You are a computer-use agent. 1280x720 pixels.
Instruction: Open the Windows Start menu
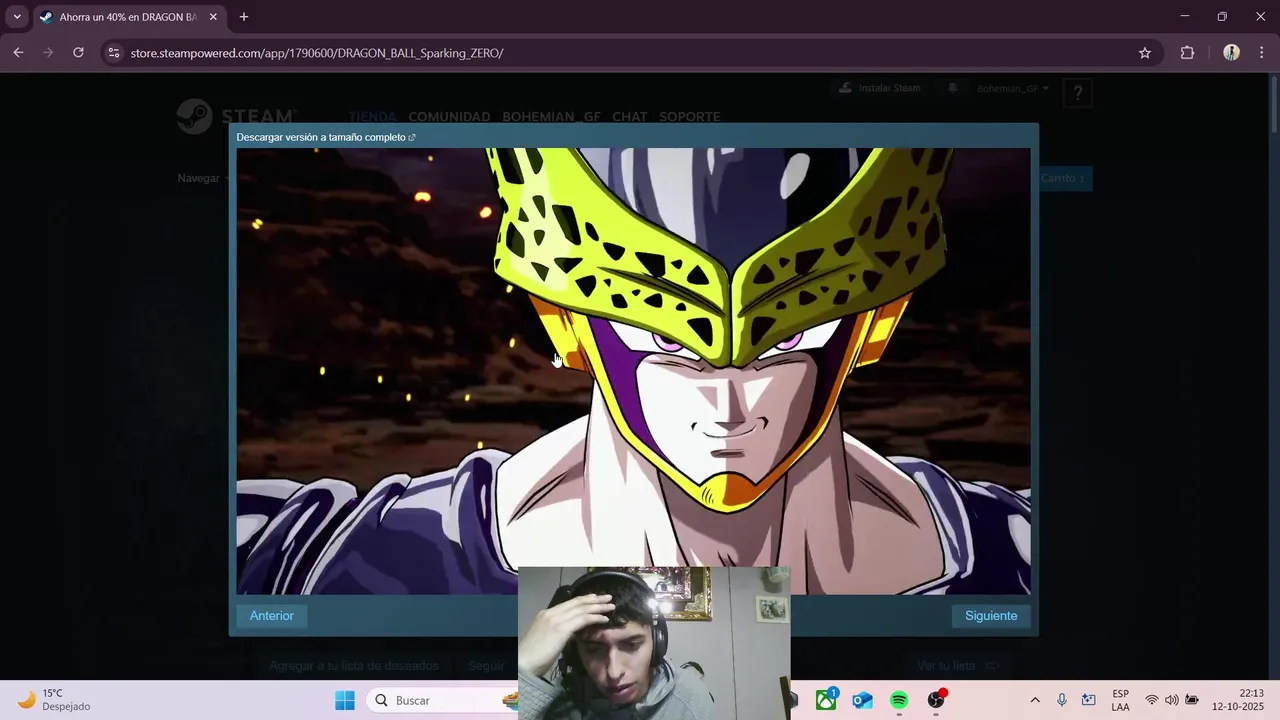345,700
